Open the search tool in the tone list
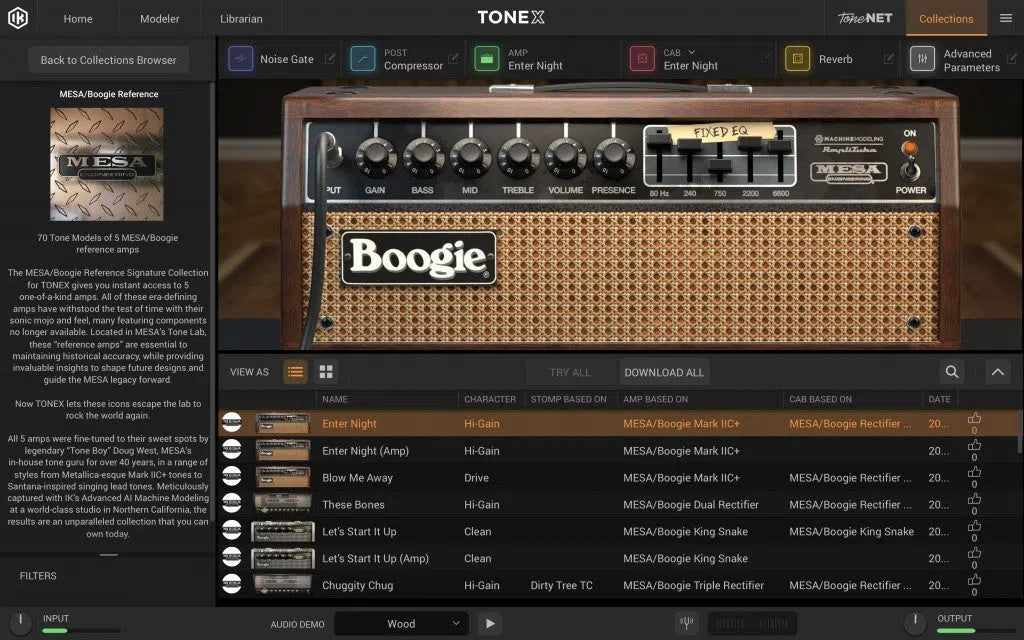 pos(951,371)
